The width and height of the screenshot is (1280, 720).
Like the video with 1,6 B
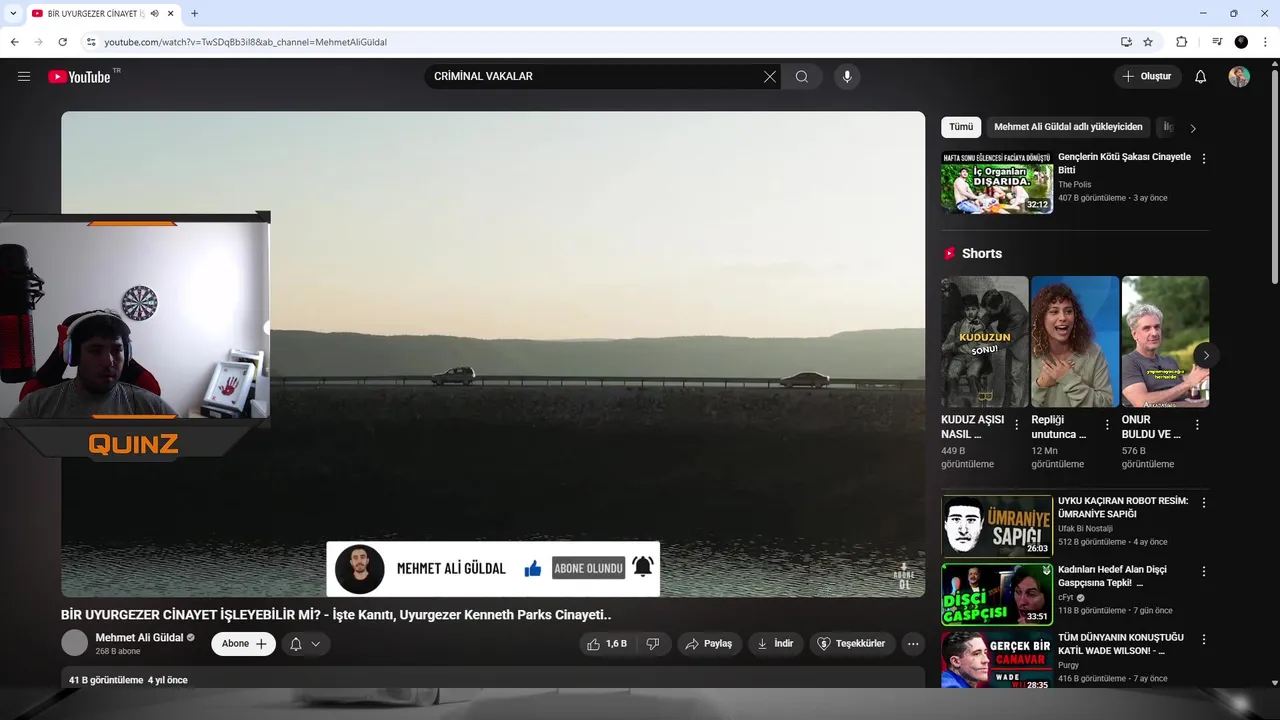pos(606,644)
